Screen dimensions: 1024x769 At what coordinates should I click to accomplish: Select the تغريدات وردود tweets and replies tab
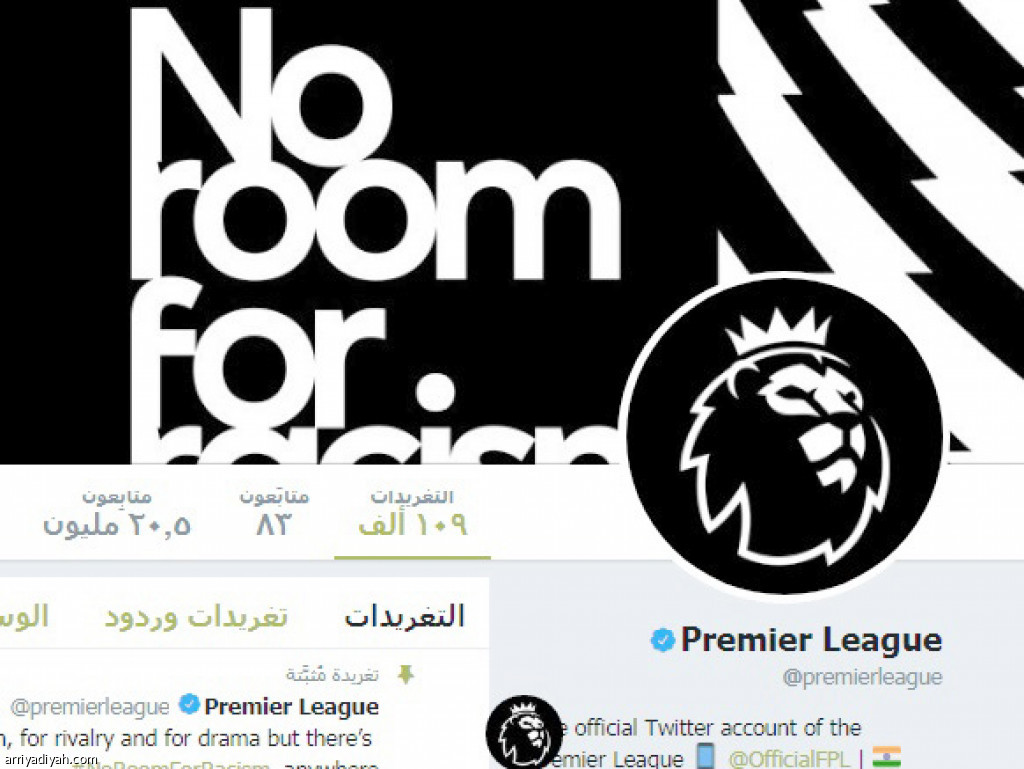(196, 616)
